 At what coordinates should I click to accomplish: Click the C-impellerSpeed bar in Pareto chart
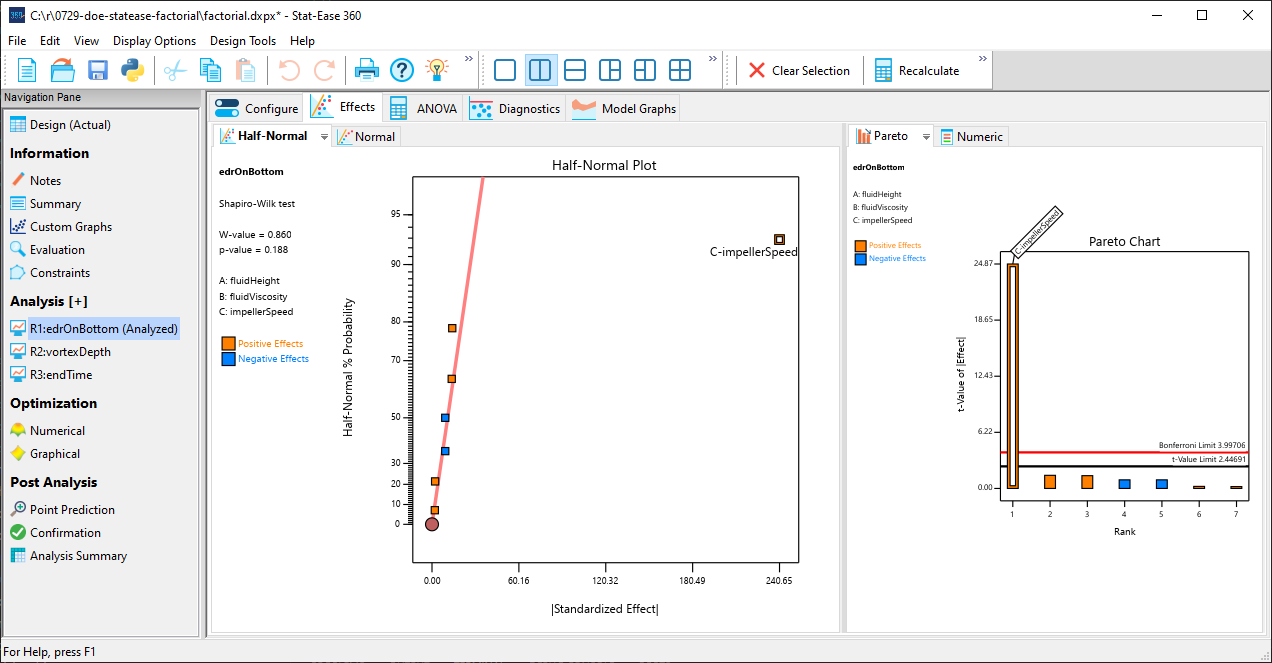[x=1013, y=376]
